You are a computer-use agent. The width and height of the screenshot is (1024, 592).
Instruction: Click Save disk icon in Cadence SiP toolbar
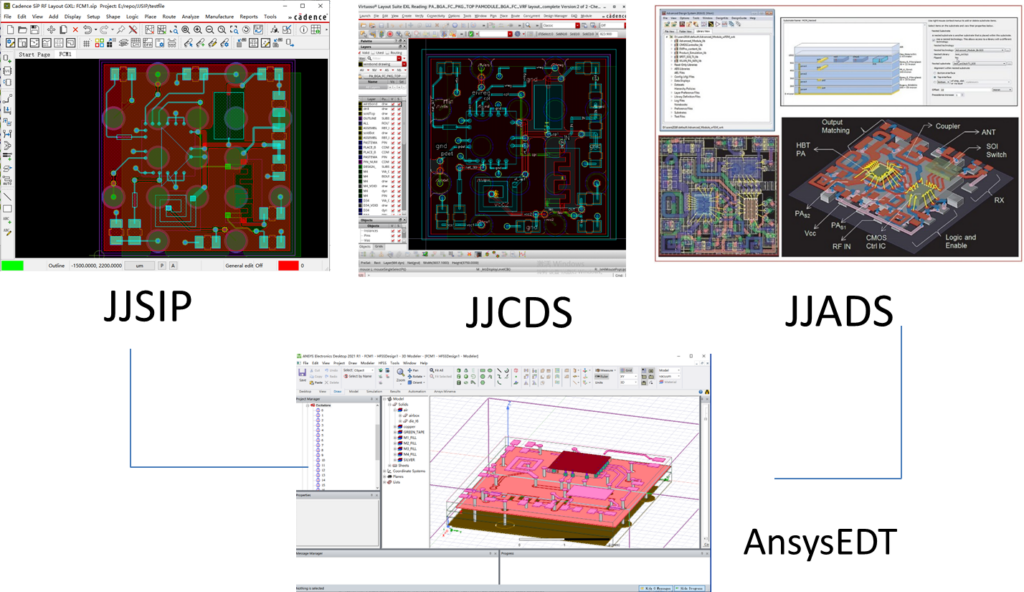(x=34, y=29)
